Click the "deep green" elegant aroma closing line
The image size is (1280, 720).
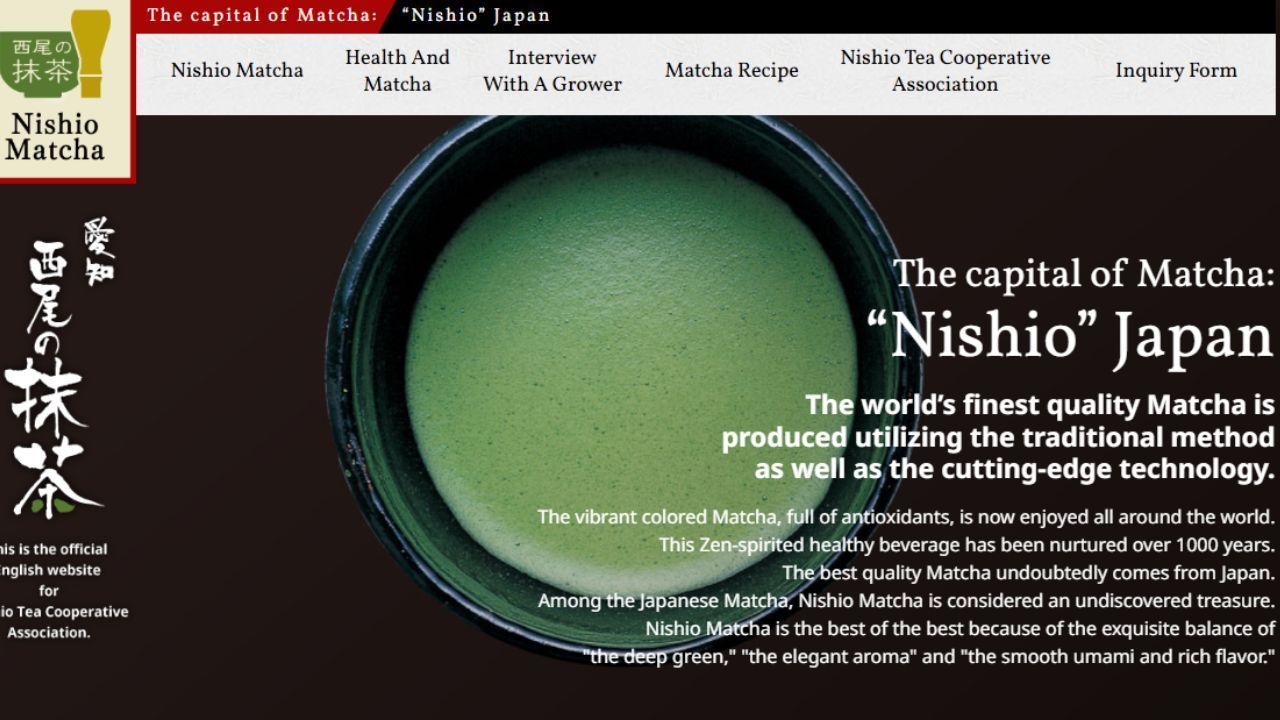(x=929, y=656)
